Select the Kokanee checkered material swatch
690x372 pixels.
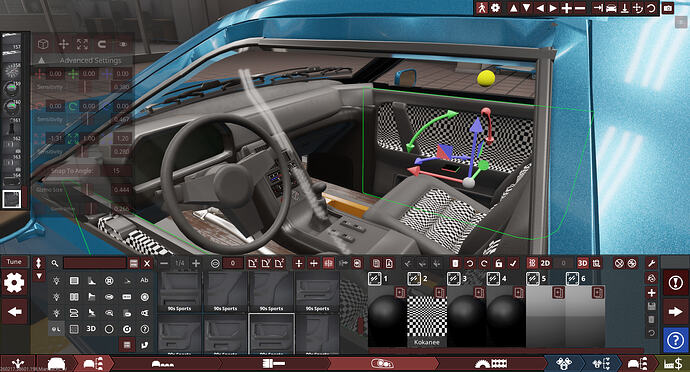pos(426,317)
